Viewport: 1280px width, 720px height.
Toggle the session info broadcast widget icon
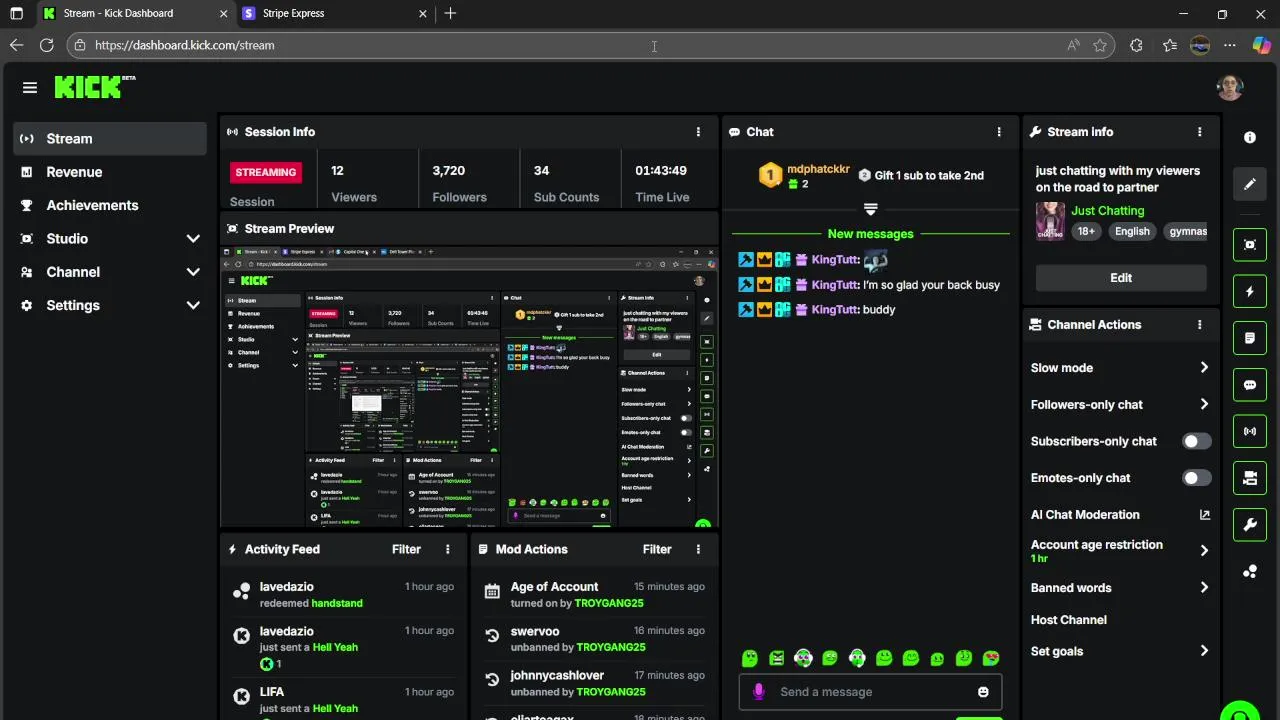[x=1250, y=431]
